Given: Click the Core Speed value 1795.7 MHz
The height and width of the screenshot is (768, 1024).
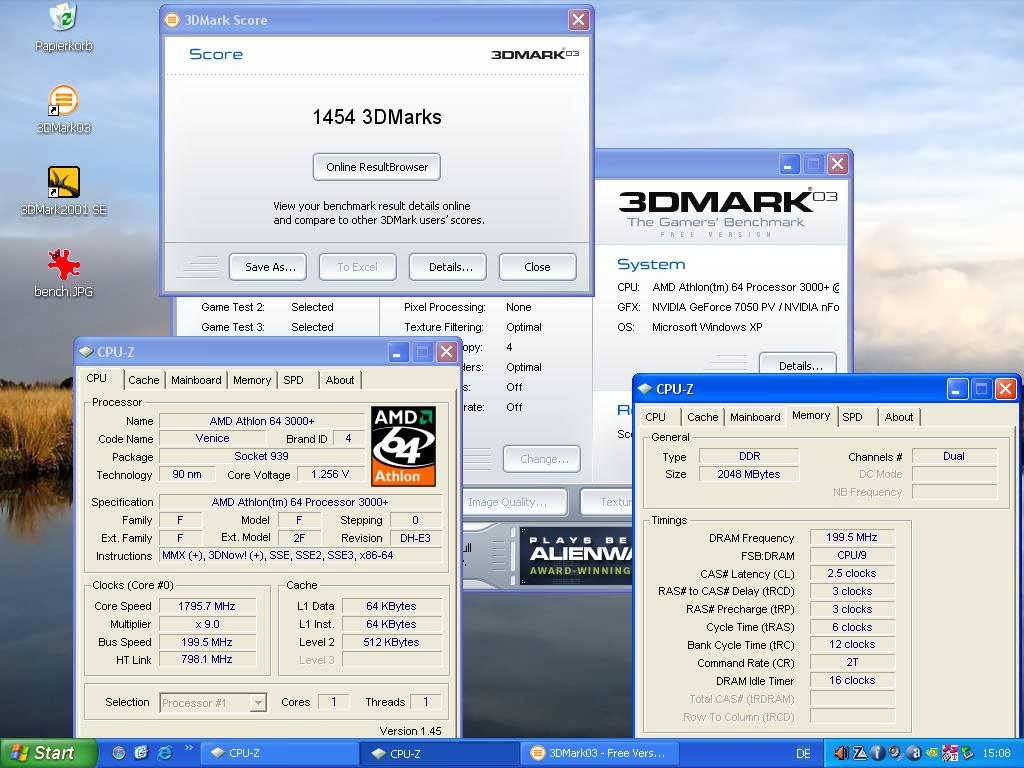Looking at the screenshot, I should (x=207, y=607).
